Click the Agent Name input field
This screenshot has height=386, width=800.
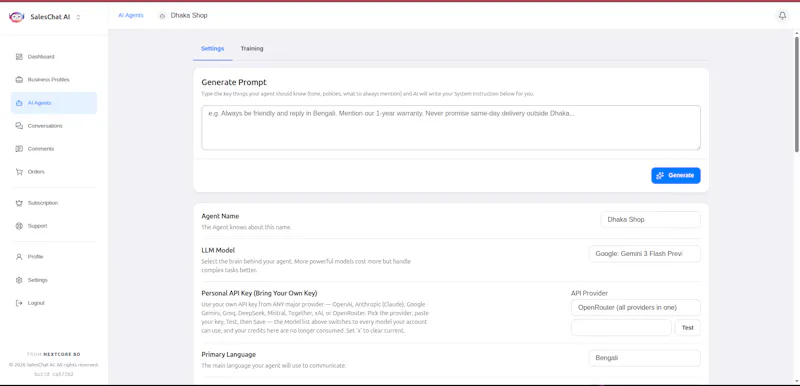click(651, 220)
